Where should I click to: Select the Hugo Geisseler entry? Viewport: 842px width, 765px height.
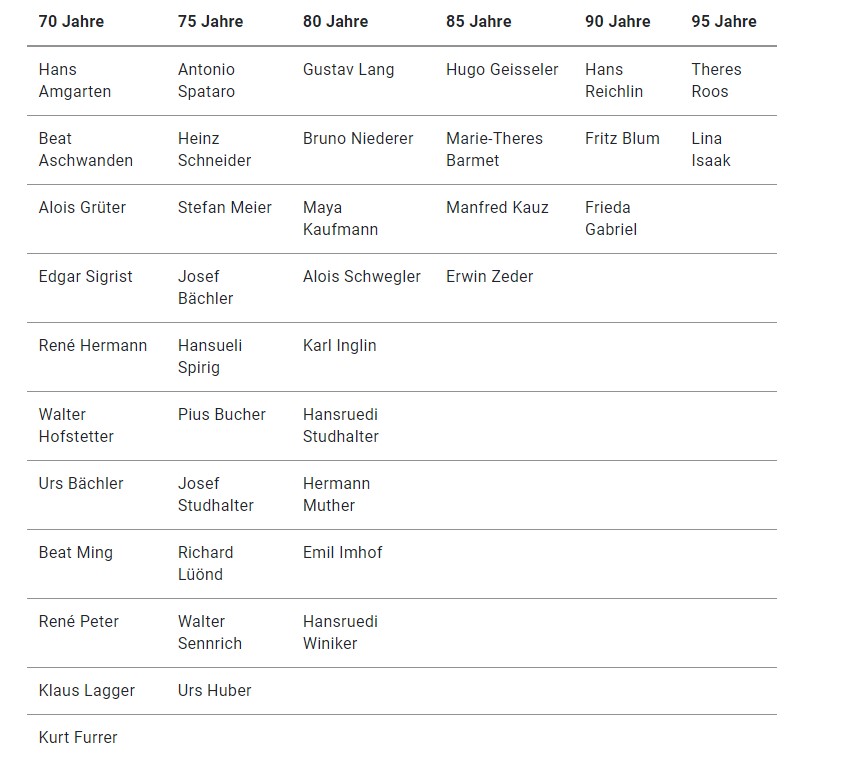502,69
